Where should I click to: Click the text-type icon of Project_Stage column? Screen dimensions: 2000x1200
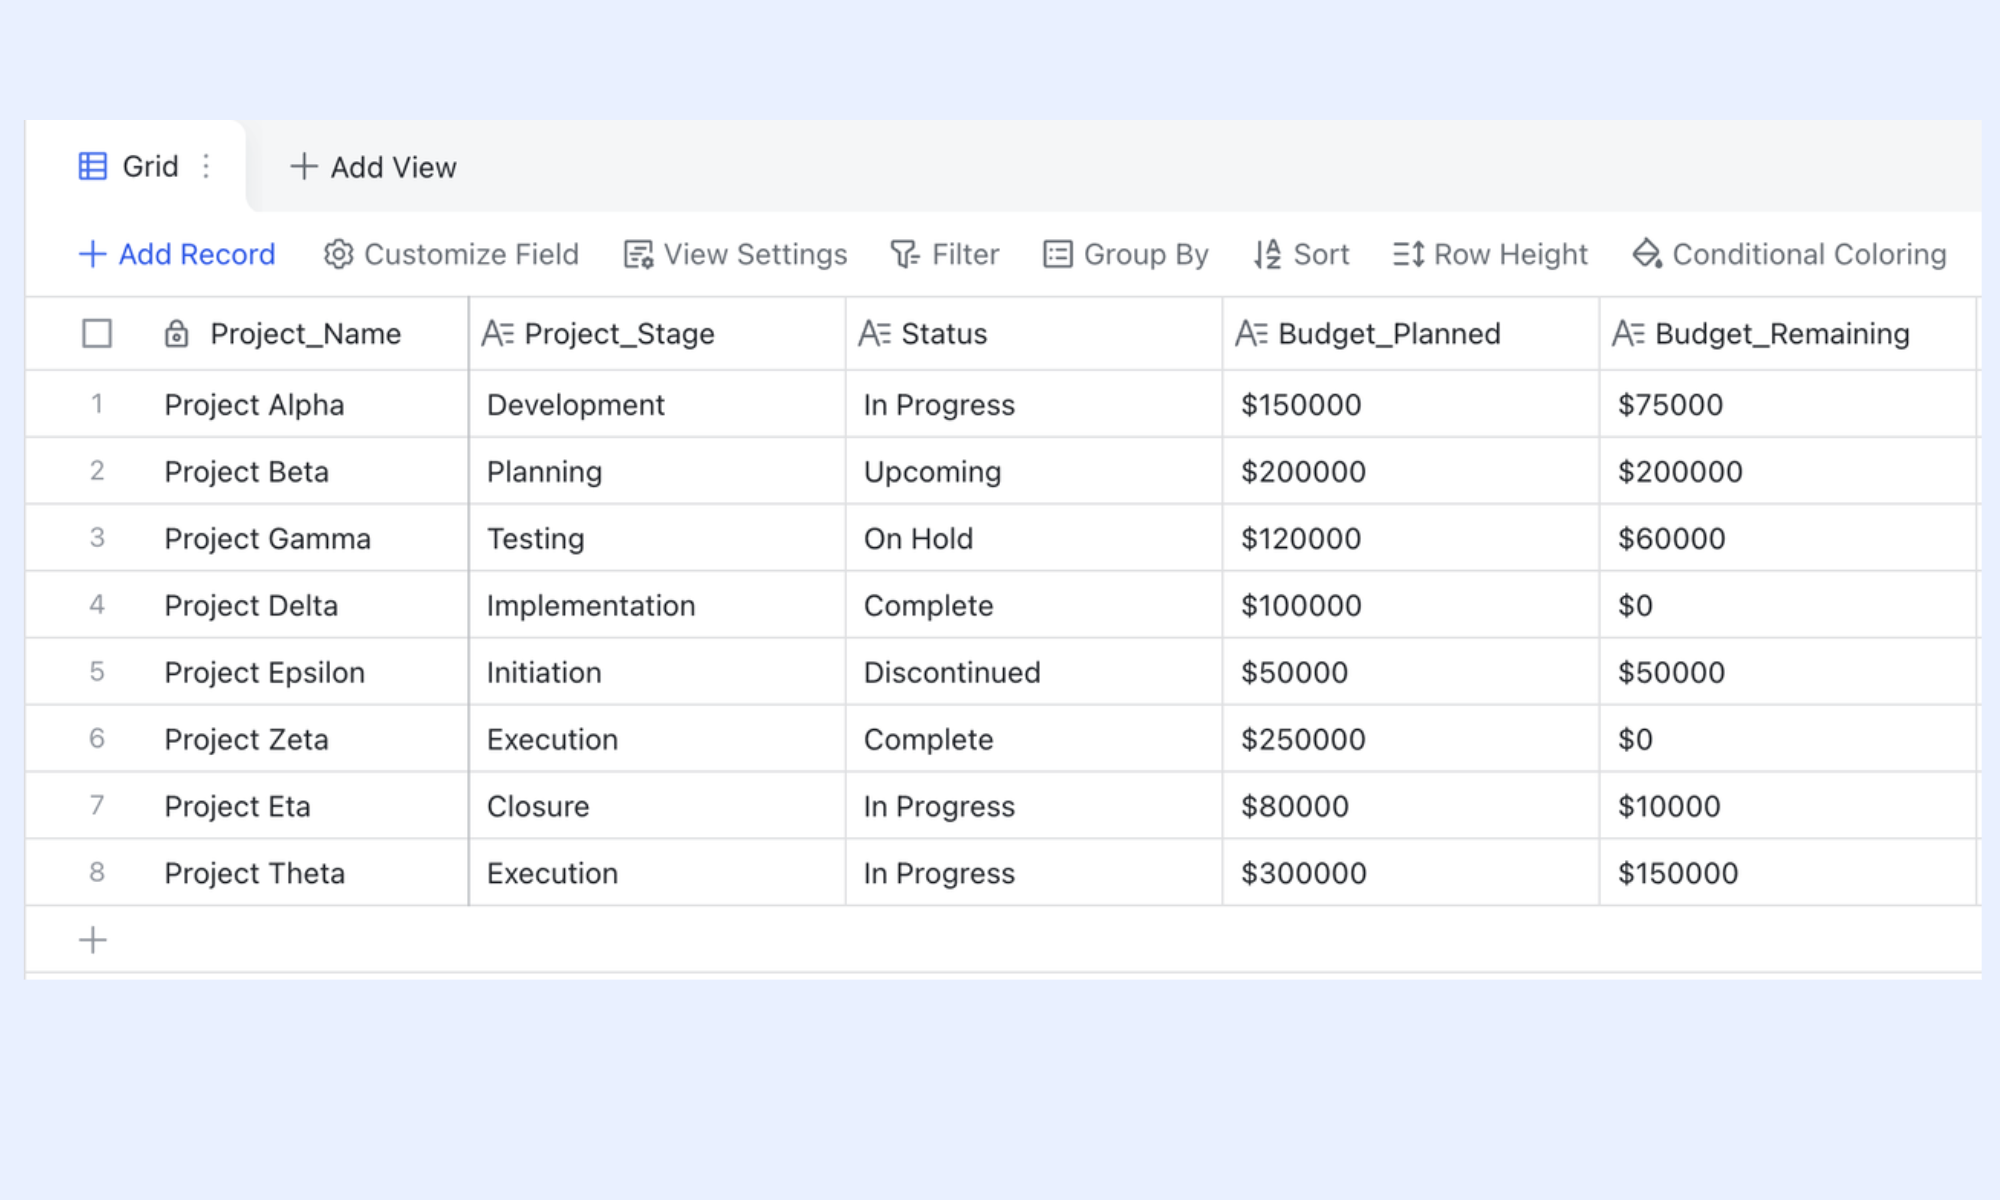(497, 333)
